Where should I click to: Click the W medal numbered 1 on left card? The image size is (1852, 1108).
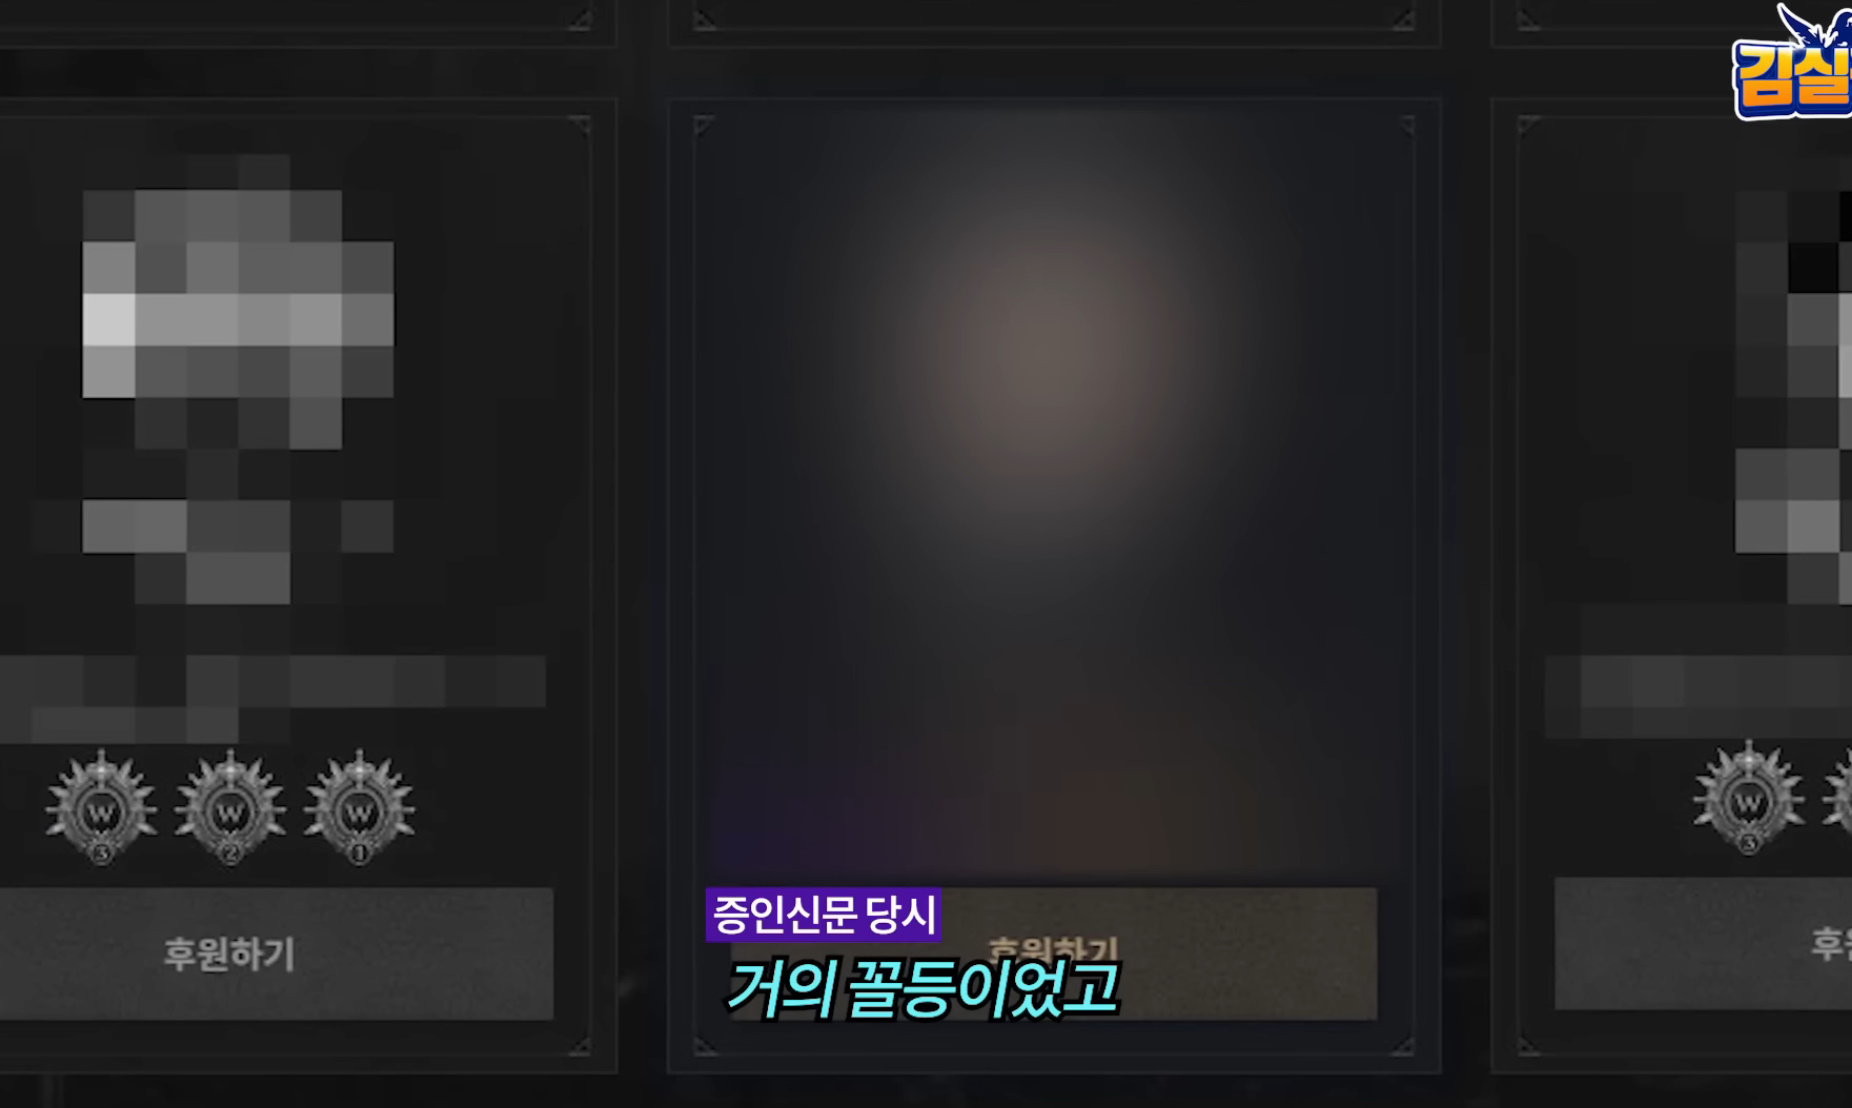click(359, 807)
